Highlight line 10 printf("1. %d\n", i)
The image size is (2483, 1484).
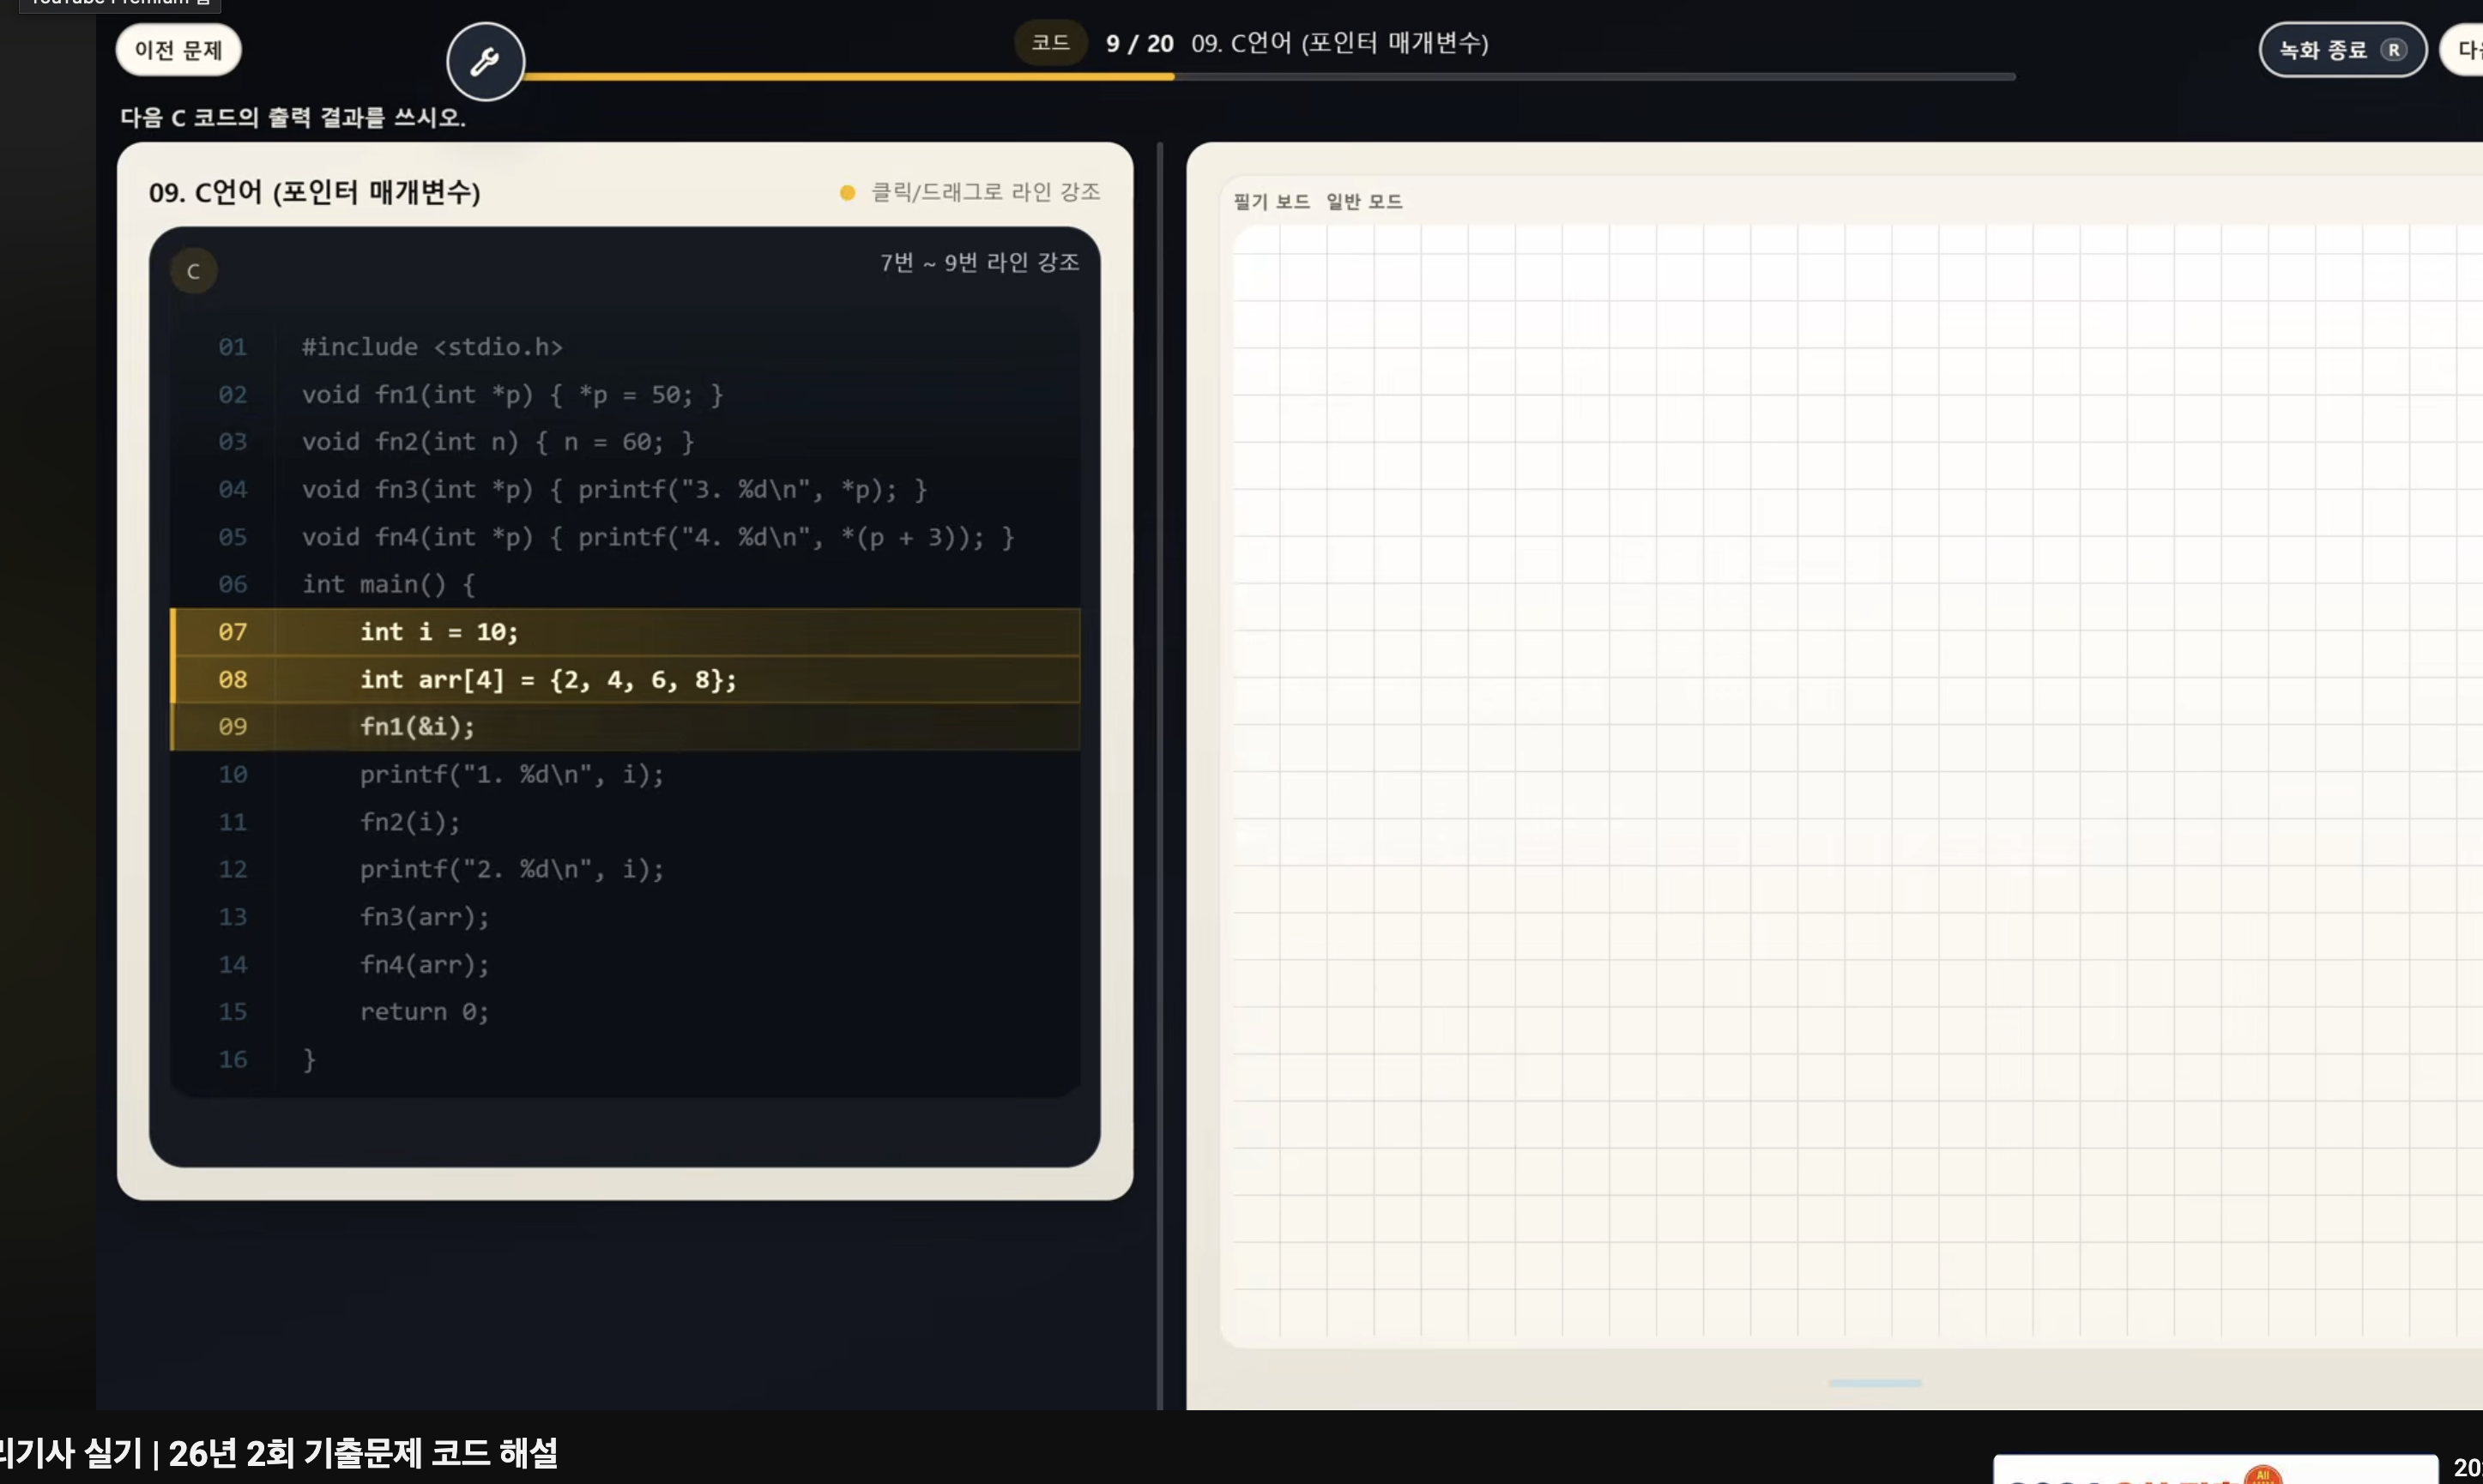(625, 774)
